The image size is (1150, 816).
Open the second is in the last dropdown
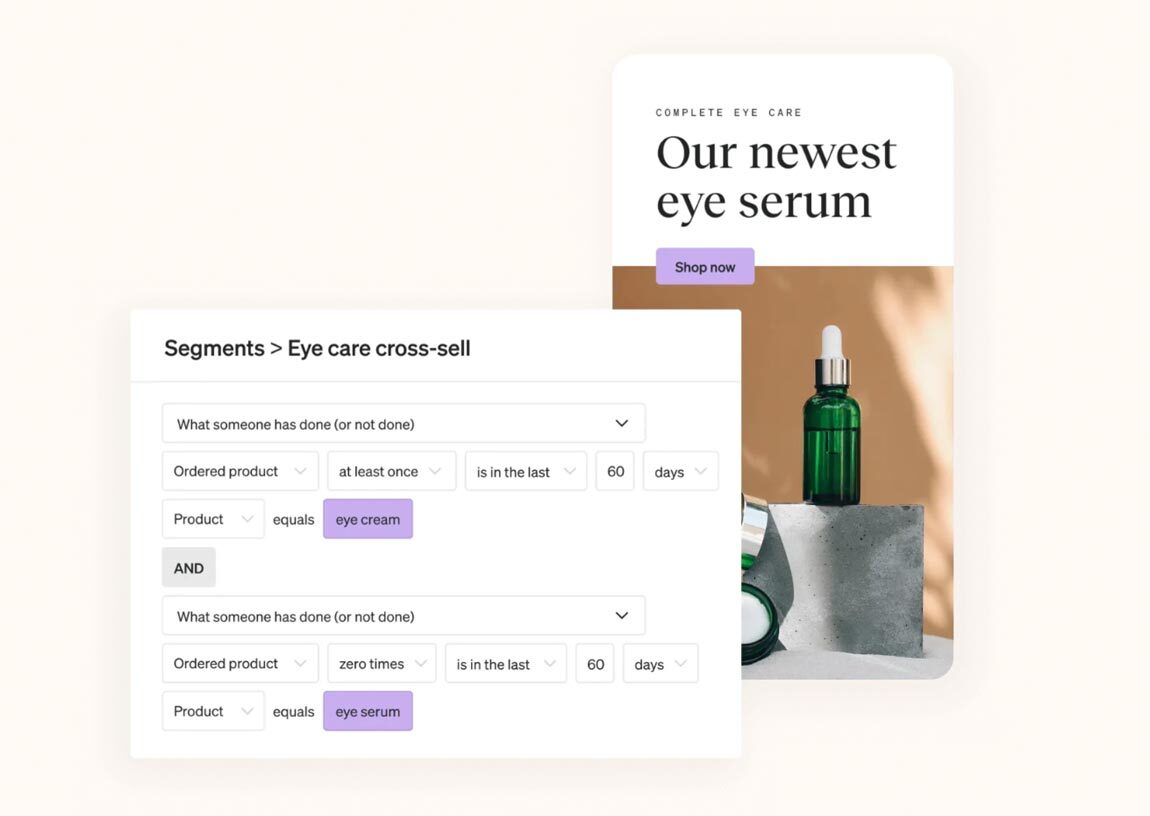[x=505, y=664]
